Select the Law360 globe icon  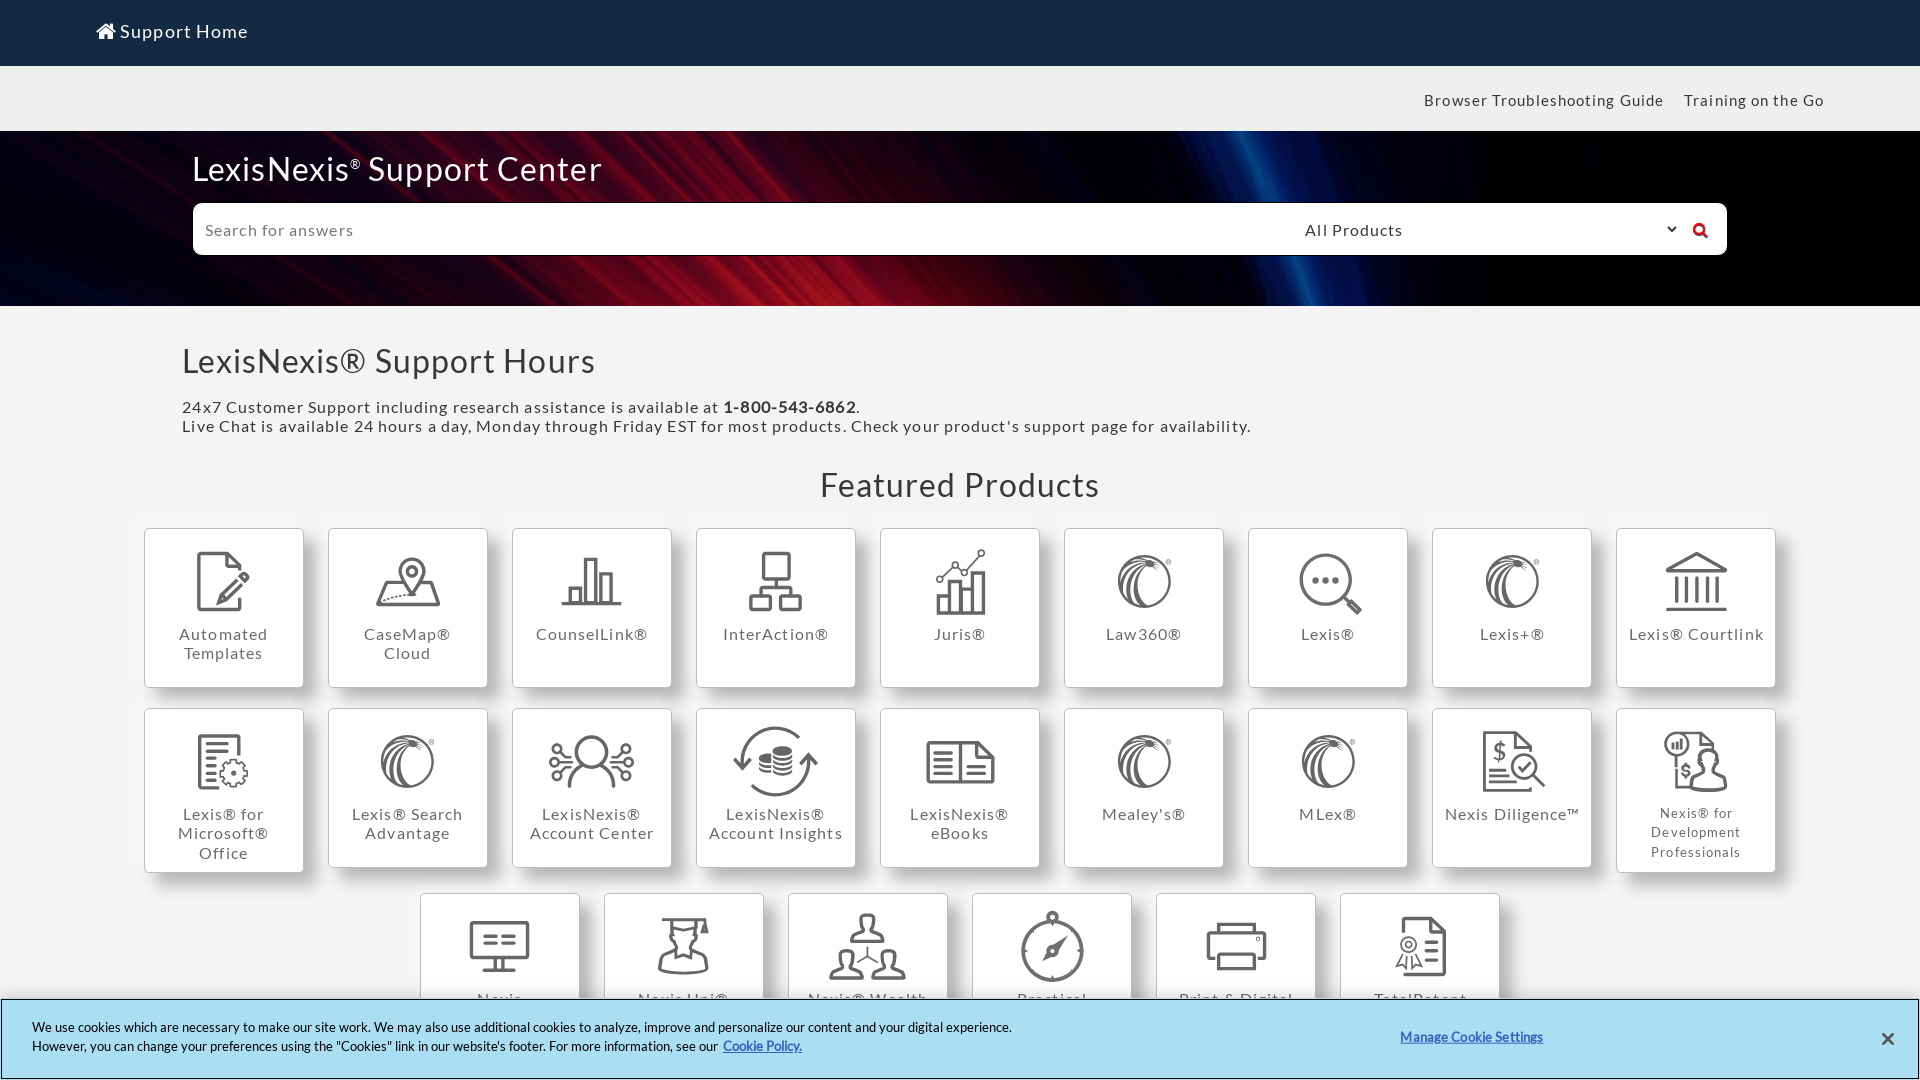(x=1144, y=581)
